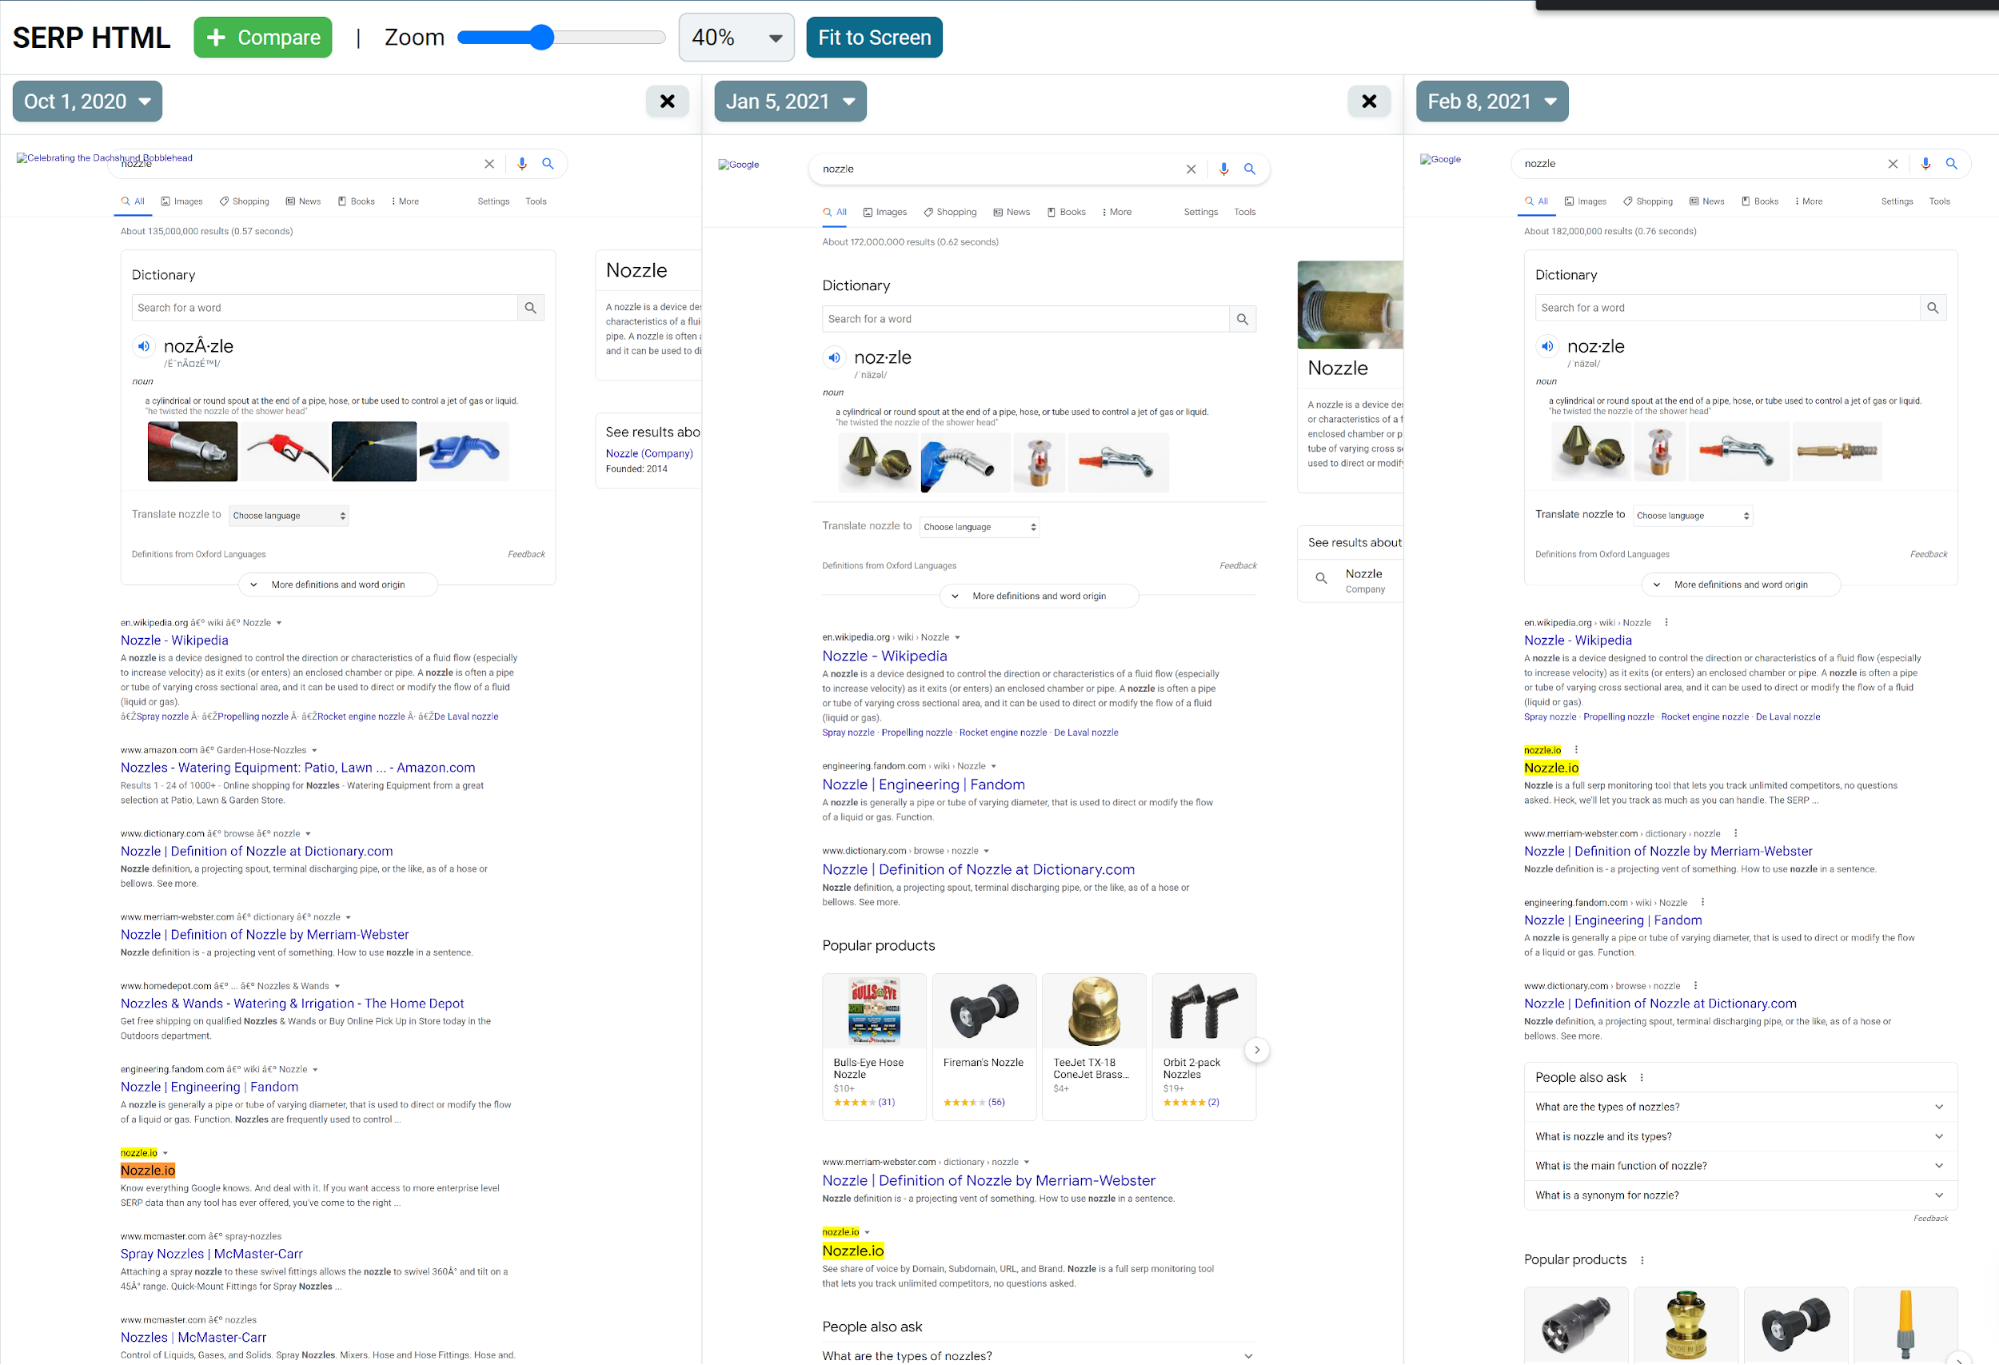Screen dimensions: 1999x1365
Task: Open Choose language dropdown in Feb 8 panel
Action: pos(1692,516)
